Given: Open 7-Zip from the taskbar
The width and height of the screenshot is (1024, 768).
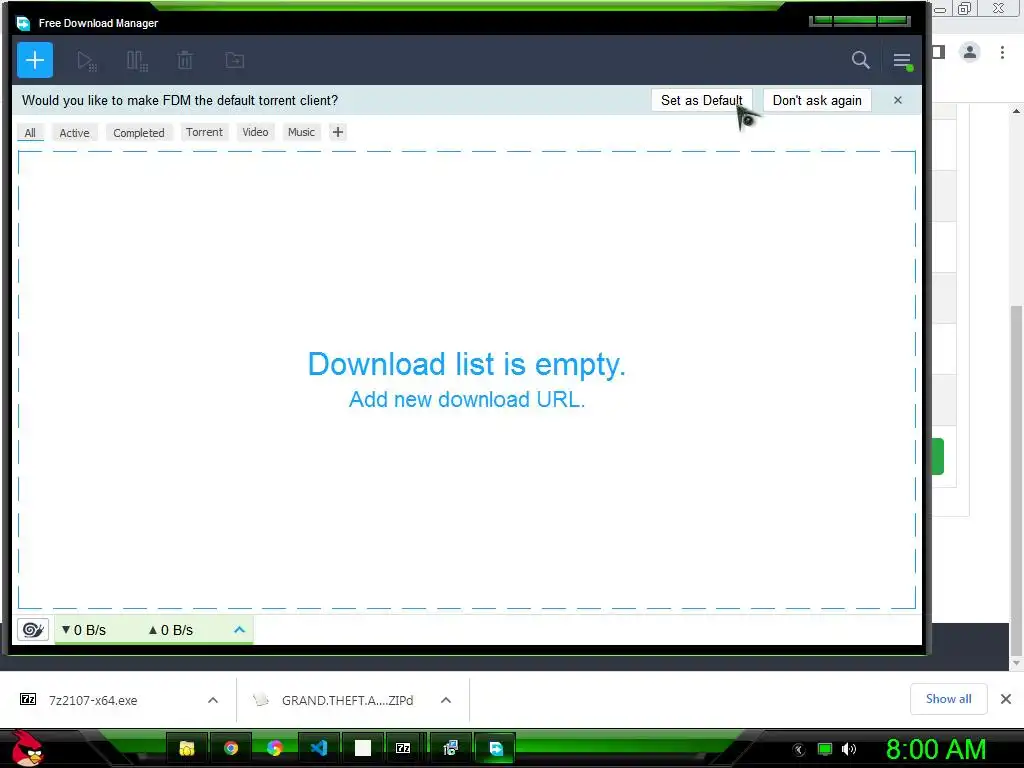Looking at the screenshot, I should point(403,748).
